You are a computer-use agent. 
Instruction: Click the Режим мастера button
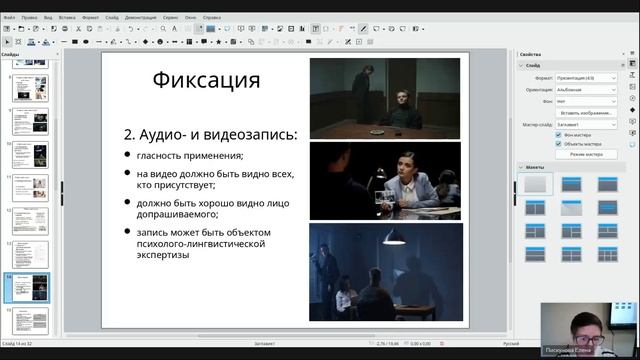(586, 155)
